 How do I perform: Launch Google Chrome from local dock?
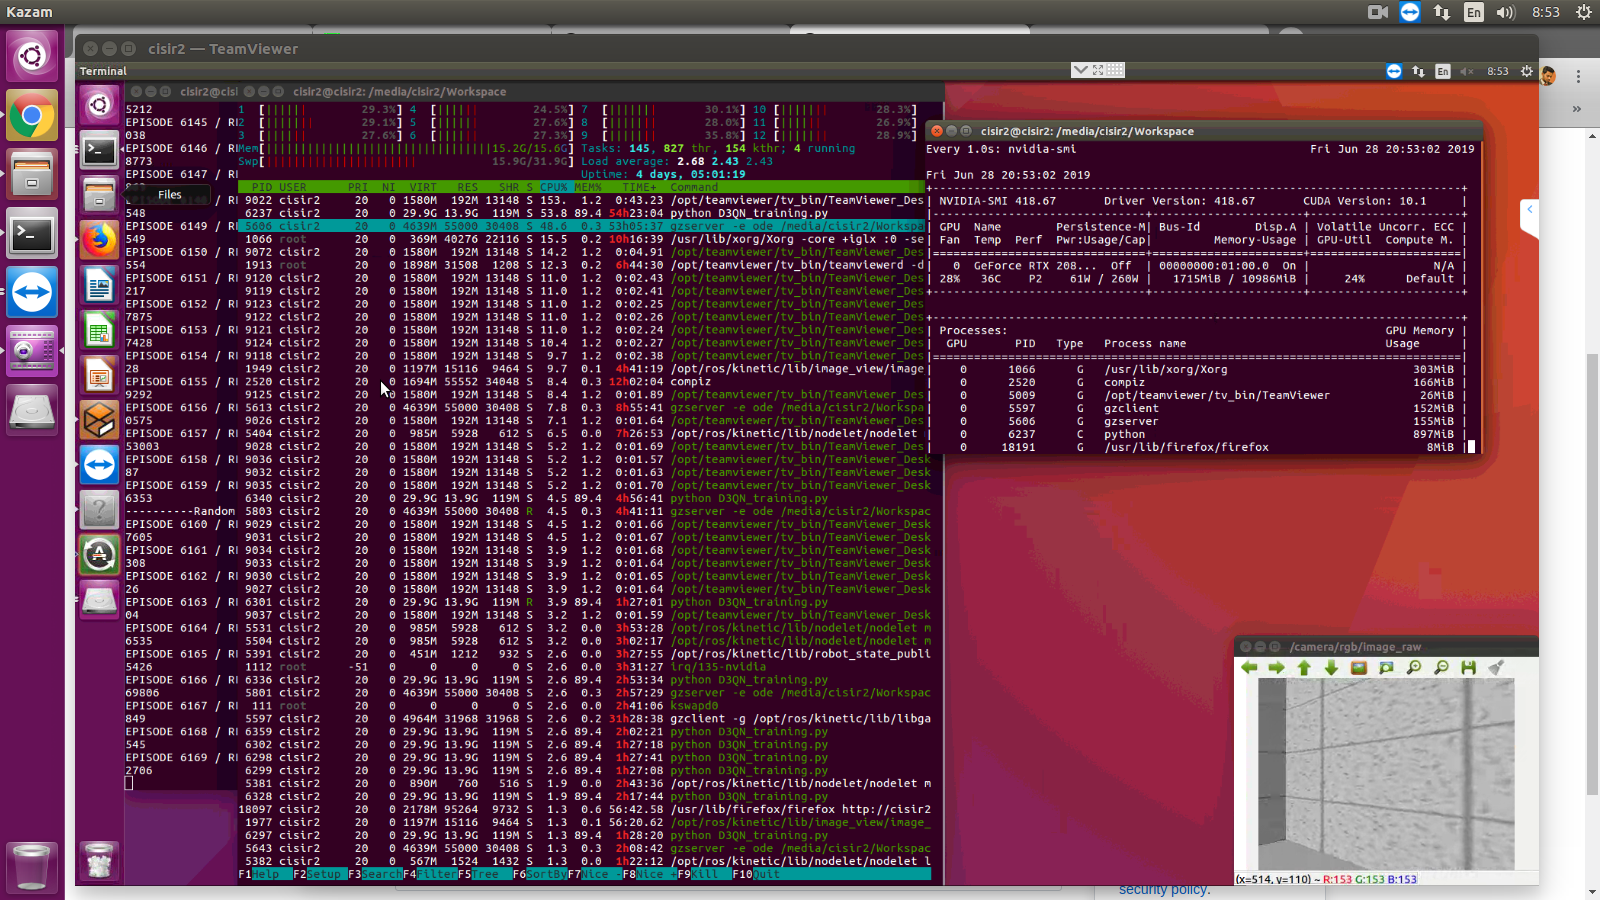[x=32, y=117]
